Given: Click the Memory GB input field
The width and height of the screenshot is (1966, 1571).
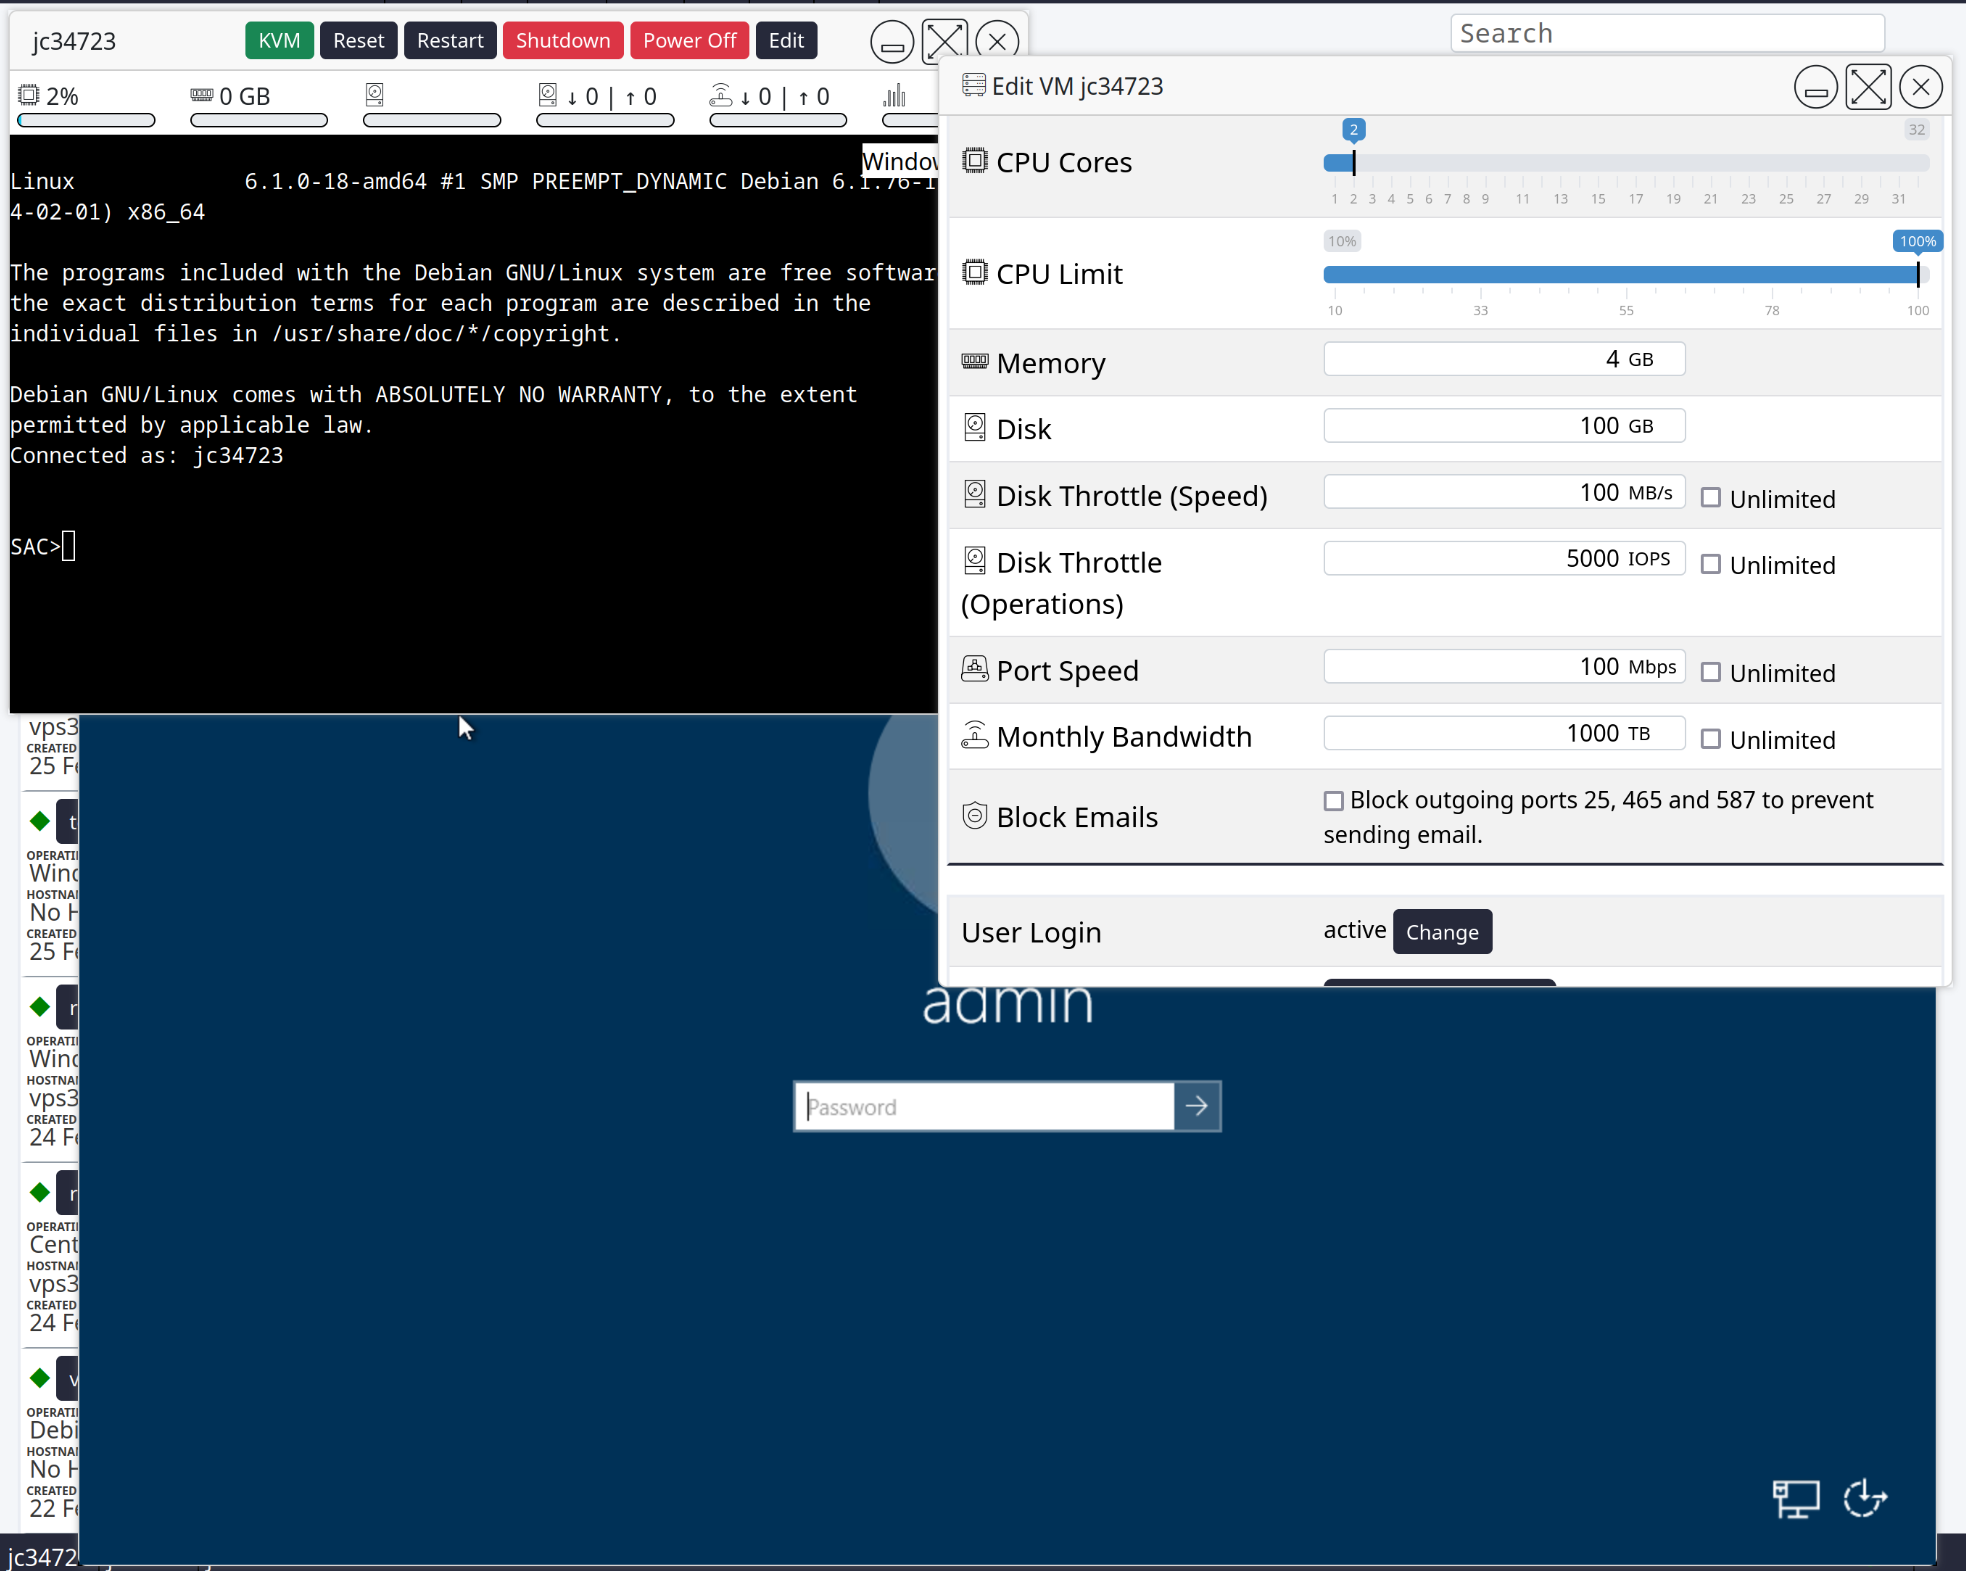Looking at the screenshot, I should click(1504, 359).
